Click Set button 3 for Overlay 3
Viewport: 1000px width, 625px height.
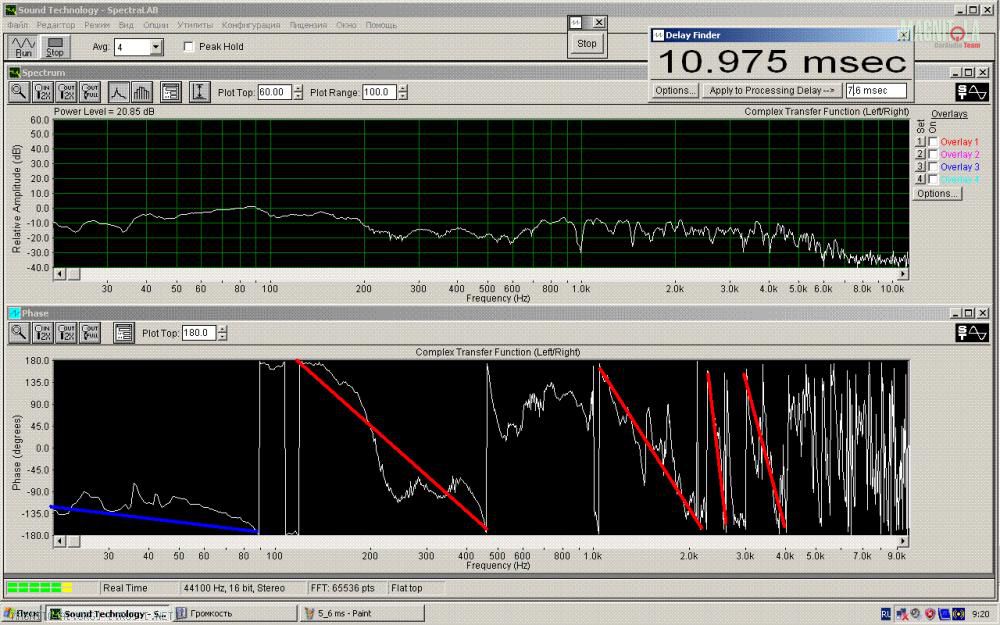(920, 166)
